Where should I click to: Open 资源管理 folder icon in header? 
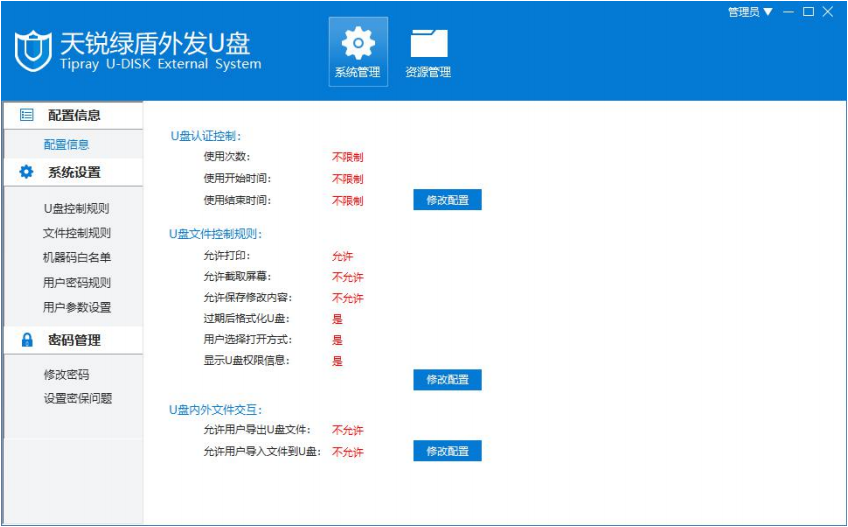pos(428,52)
